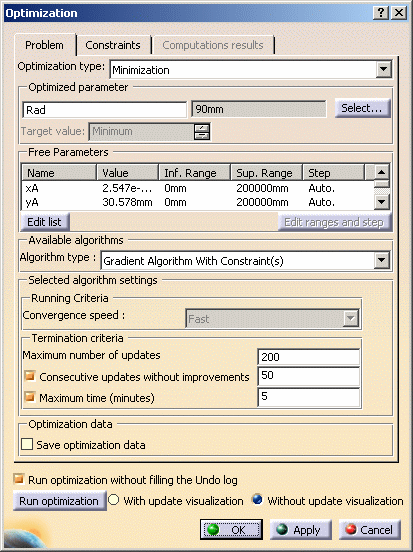The width and height of the screenshot is (413, 552).
Task: Click Cancel with red indicator
Action: point(370,529)
